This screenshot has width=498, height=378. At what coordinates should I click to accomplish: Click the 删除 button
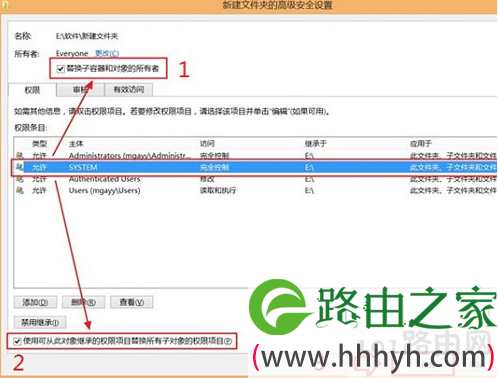point(84,302)
